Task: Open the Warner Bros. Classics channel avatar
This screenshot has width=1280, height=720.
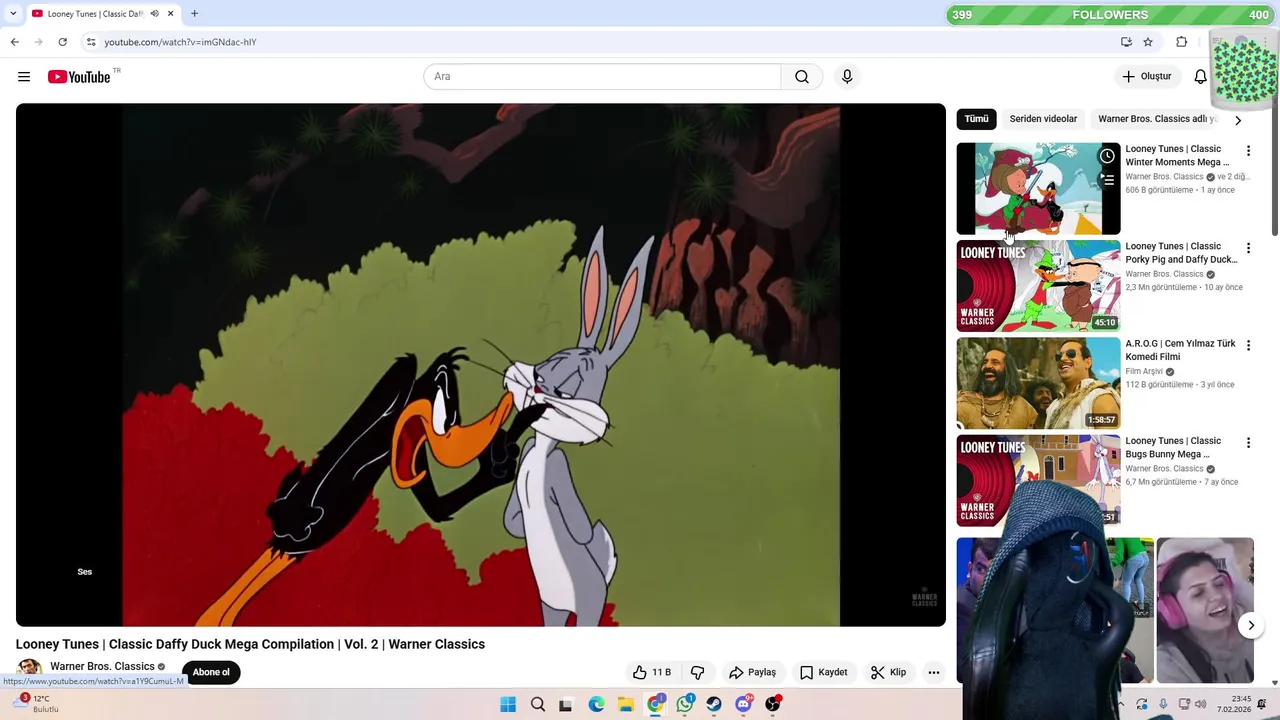Action: click(x=29, y=669)
